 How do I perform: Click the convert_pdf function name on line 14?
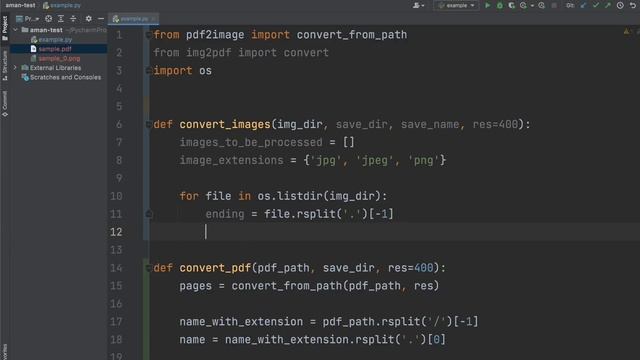215,268
